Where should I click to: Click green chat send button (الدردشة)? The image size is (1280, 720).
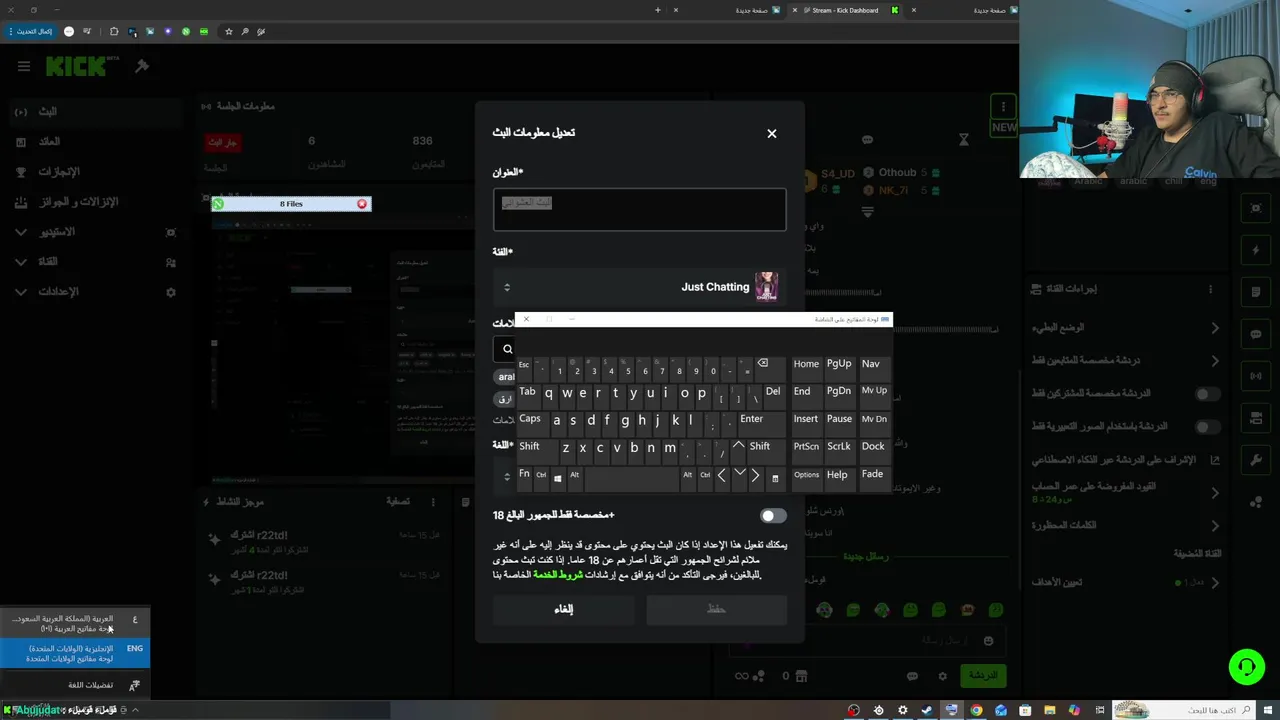click(x=981, y=676)
